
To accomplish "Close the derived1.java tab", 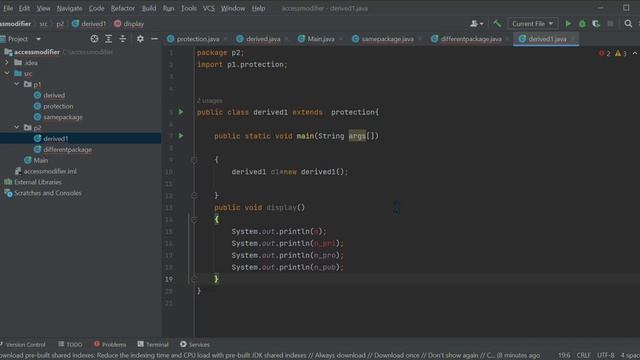I will pos(573,39).
